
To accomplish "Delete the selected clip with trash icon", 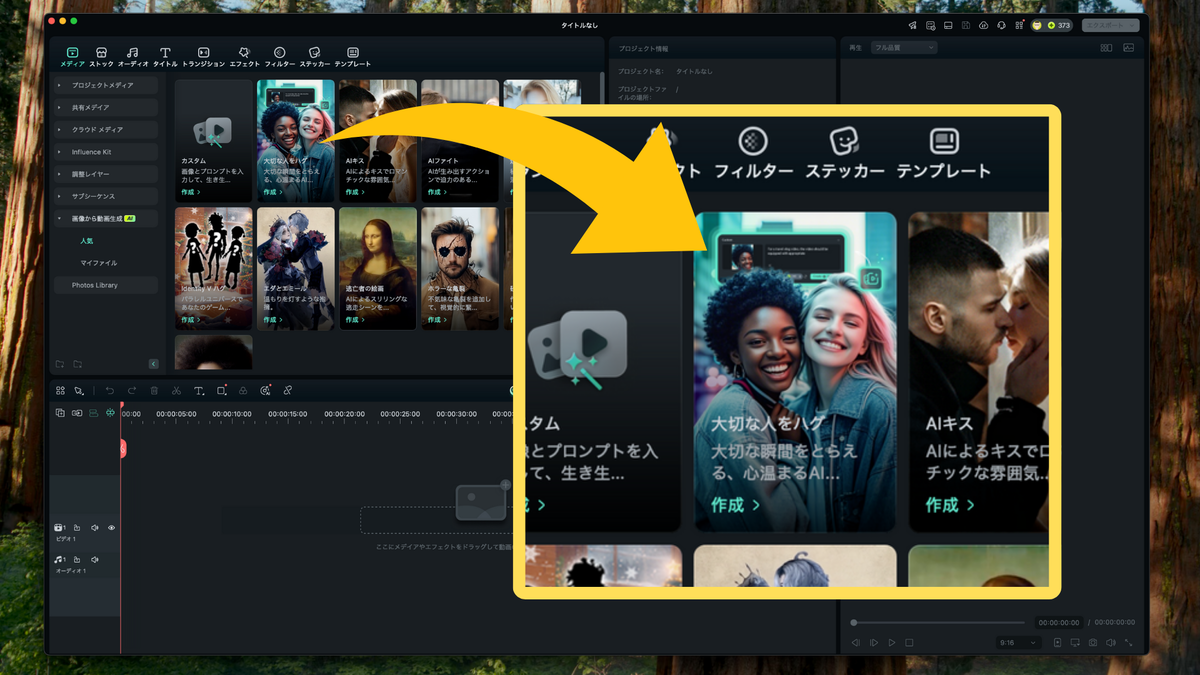I will (154, 391).
